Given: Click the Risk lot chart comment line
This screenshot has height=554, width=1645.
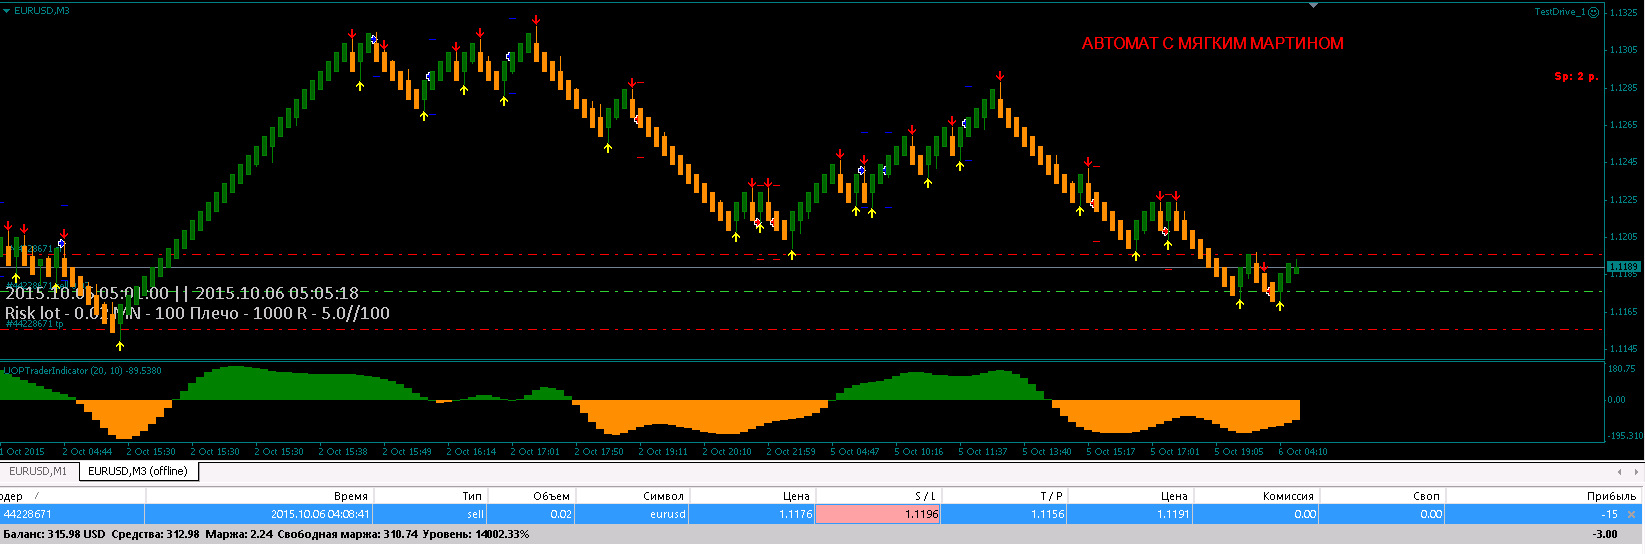Looking at the screenshot, I should [x=197, y=313].
